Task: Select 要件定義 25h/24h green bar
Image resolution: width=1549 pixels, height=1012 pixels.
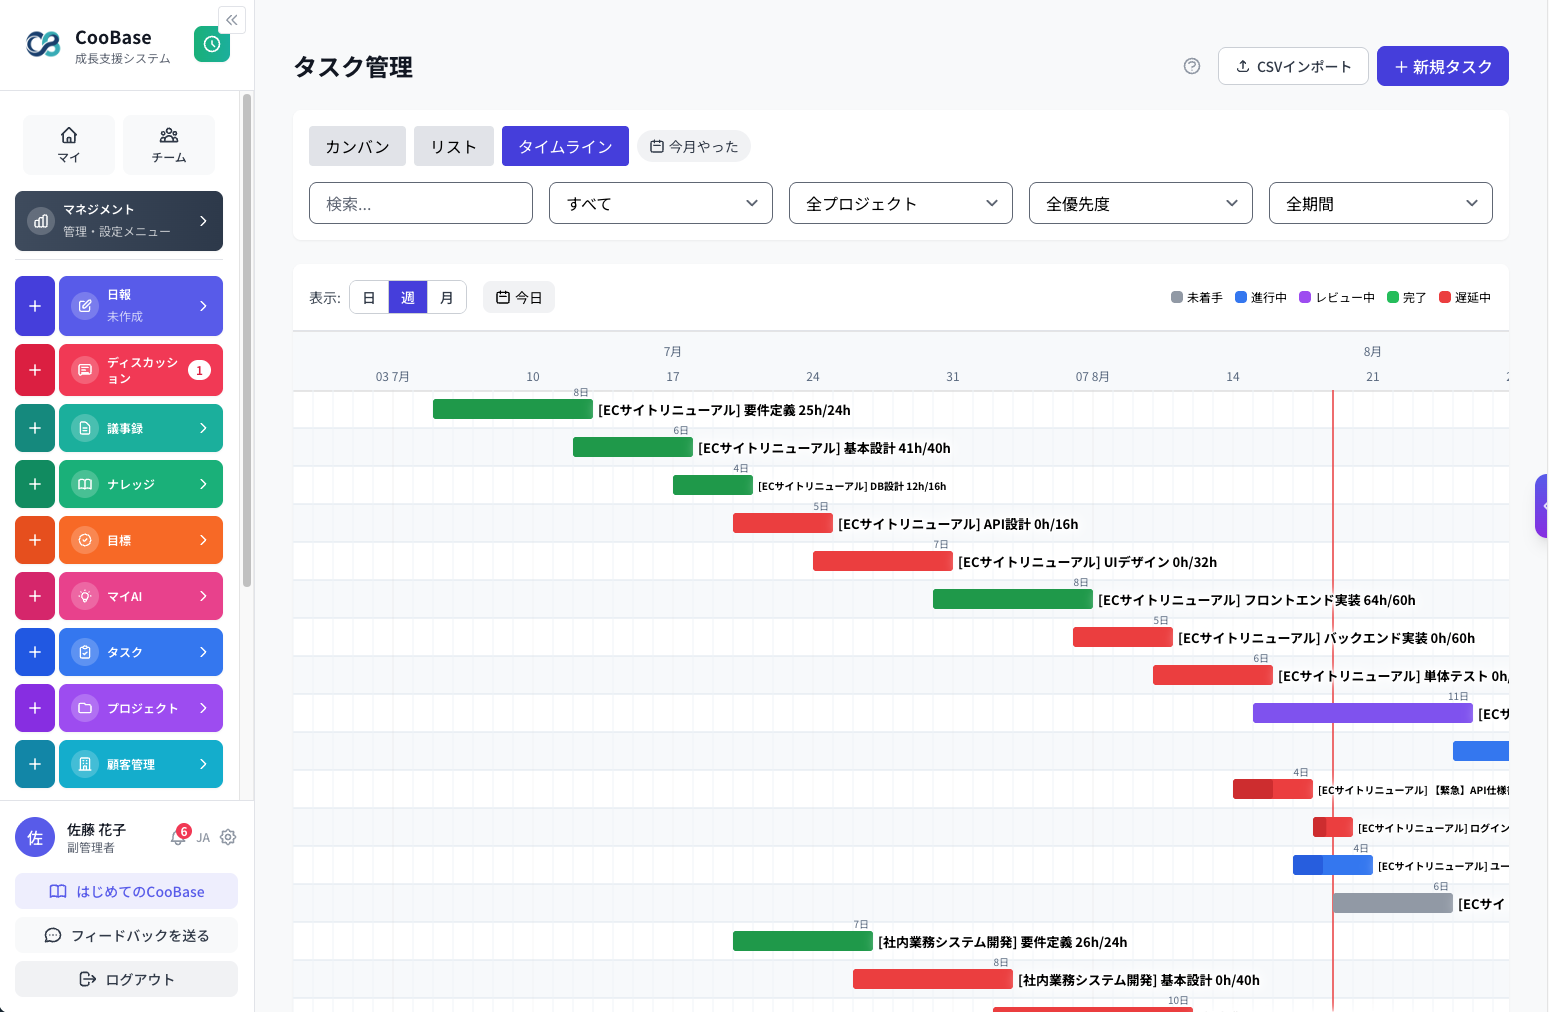Action: (513, 409)
